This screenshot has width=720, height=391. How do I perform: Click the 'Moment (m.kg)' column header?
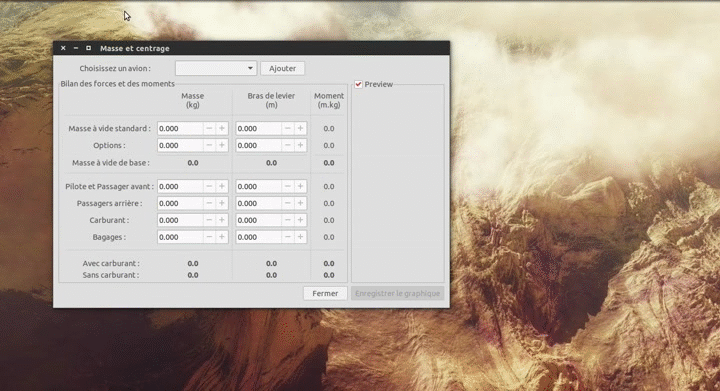329,100
